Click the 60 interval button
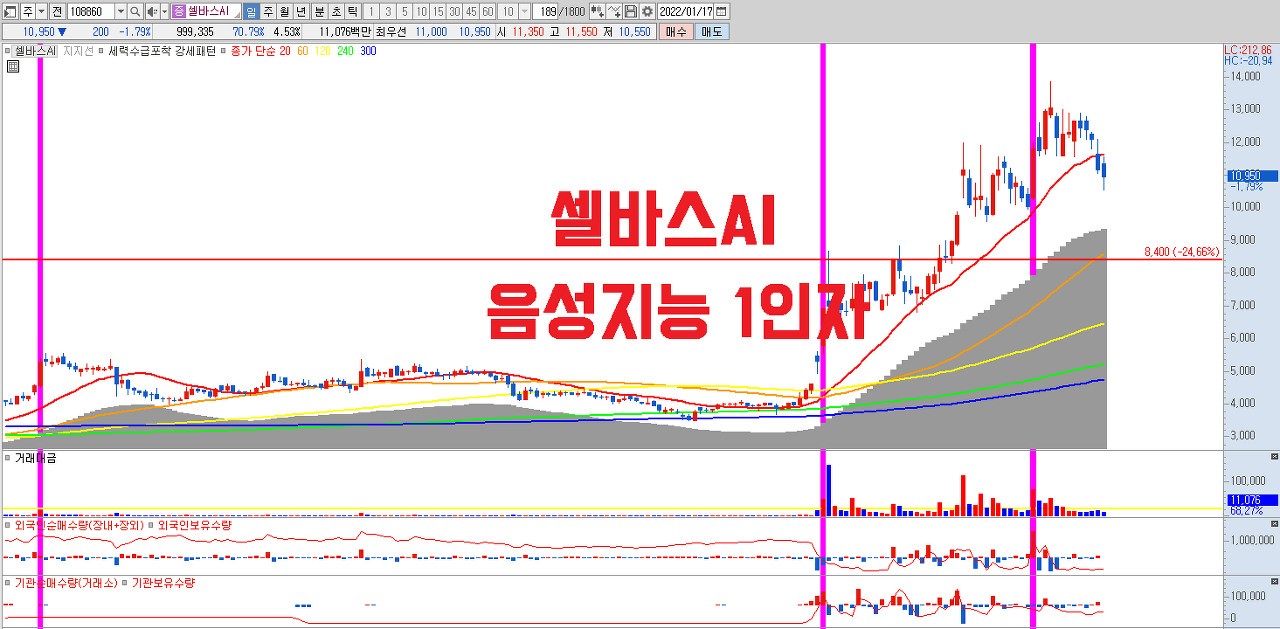This screenshot has height=629, width=1280. (x=487, y=12)
